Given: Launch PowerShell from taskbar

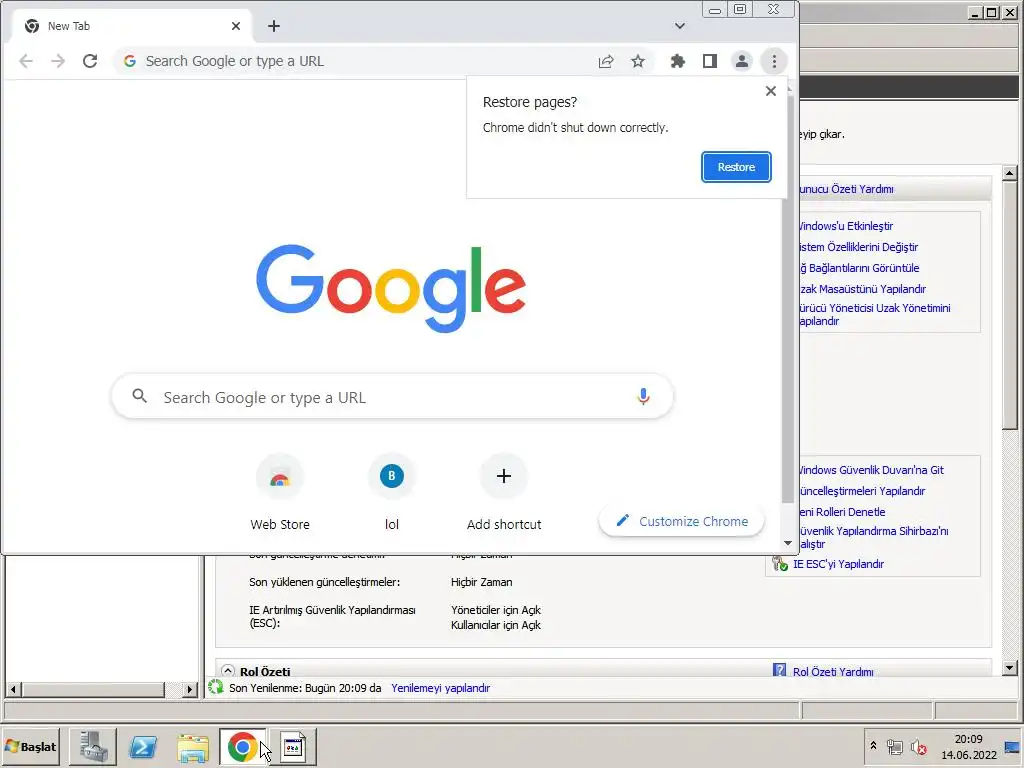Looking at the screenshot, I should pyautogui.click(x=143, y=746).
